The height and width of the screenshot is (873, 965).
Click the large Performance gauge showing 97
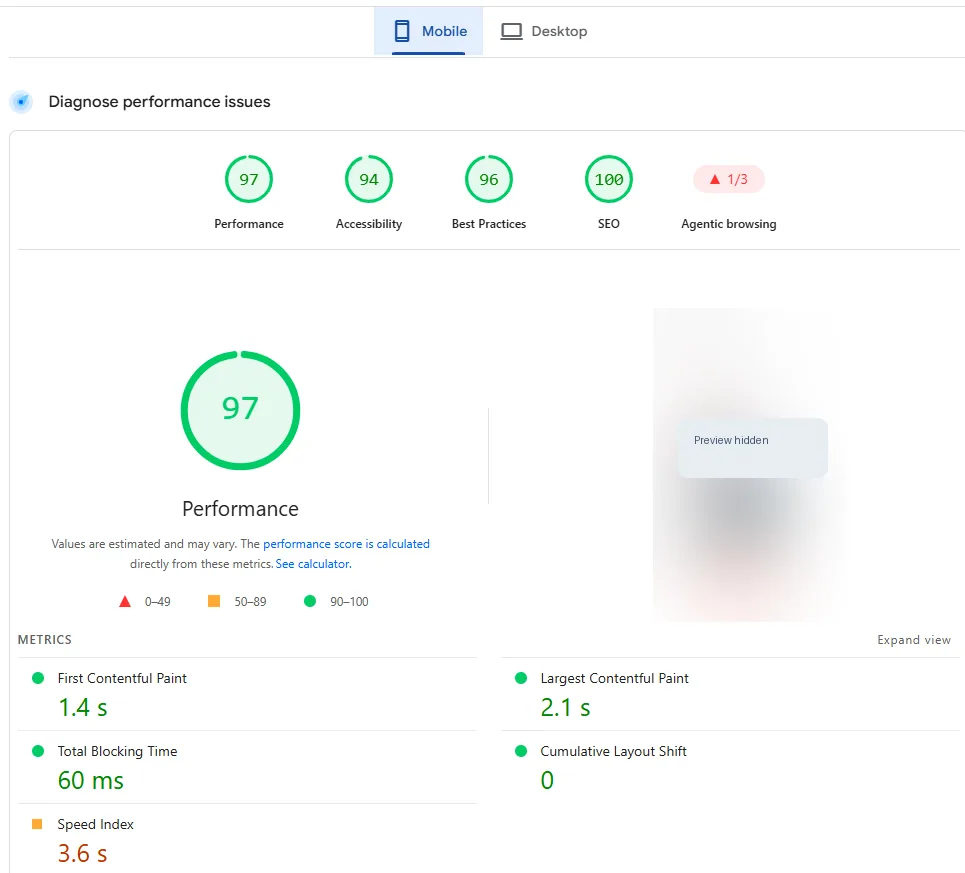pos(240,410)
